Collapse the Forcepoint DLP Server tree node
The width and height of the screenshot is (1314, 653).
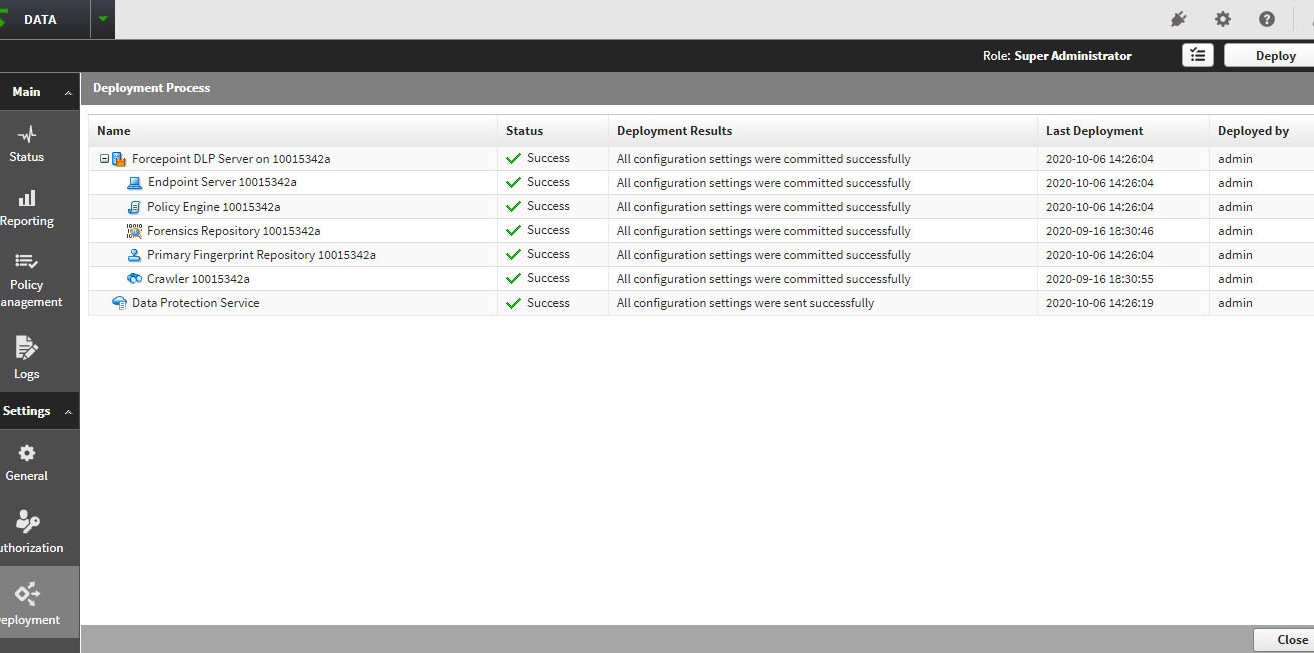(104, 159)
